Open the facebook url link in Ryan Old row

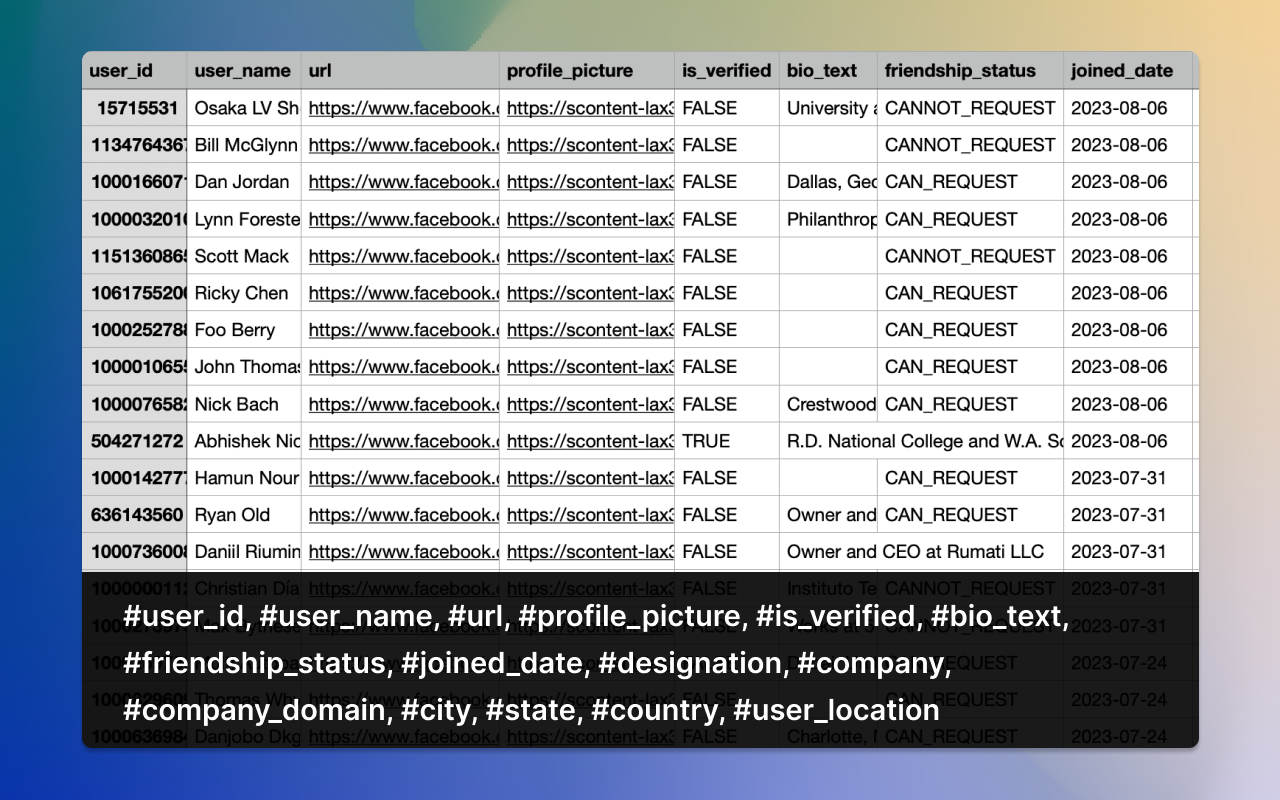403,515
